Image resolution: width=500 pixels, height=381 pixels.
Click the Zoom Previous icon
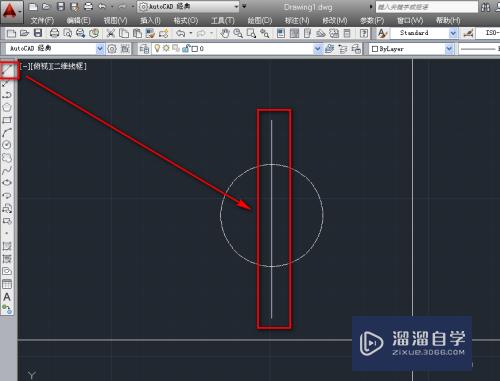click(x=265, y=33)
